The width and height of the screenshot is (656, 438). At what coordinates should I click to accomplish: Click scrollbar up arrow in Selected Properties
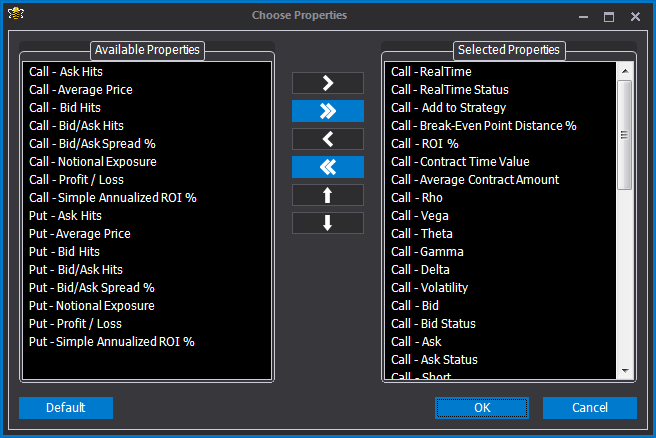[x=625, y=71]
